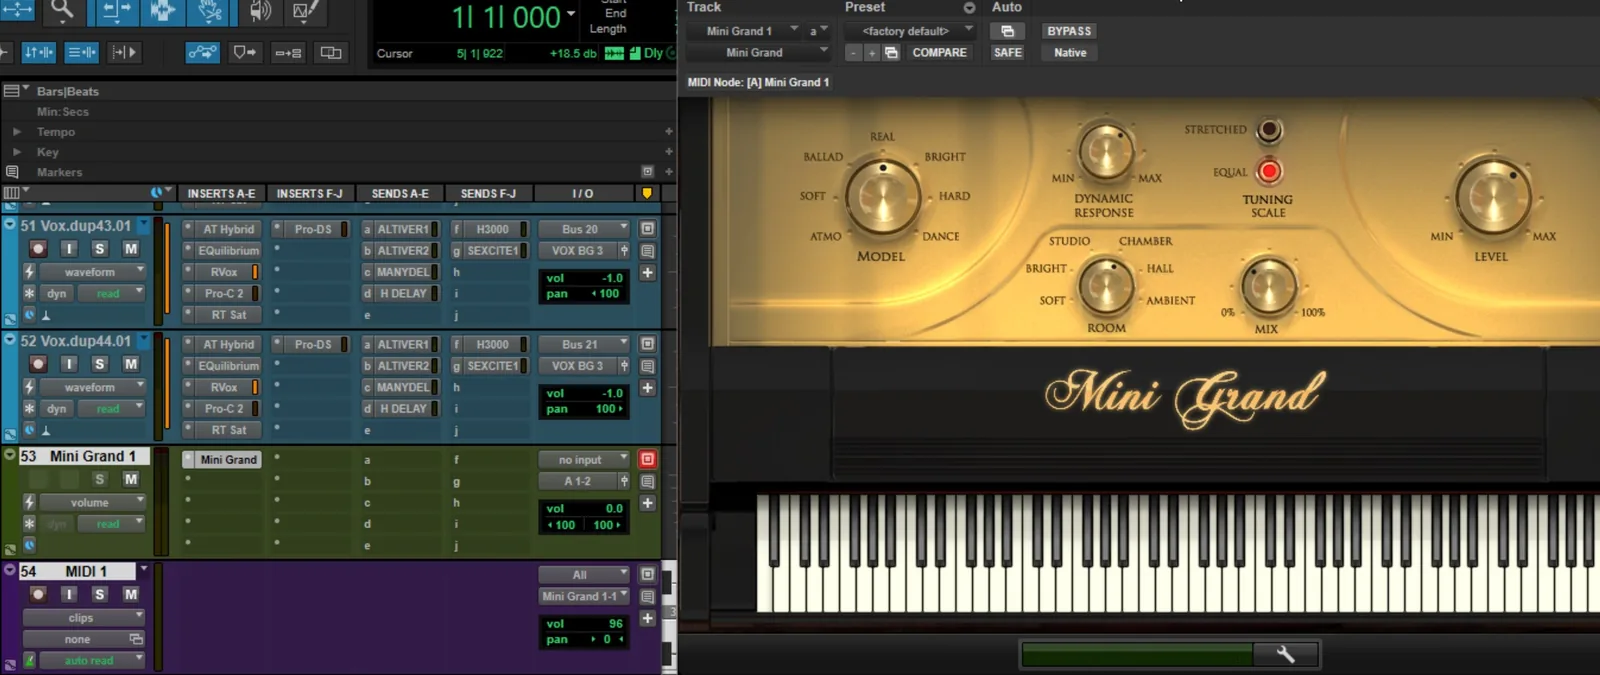This screenshot has width=1600, height=675.
Task: Click the plus button on MIDI 1 track
Action: click(647, 618)
